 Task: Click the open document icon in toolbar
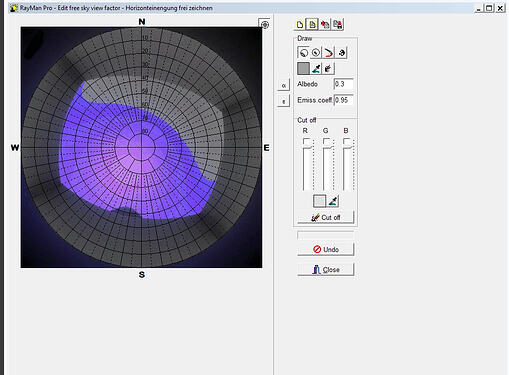312,25
